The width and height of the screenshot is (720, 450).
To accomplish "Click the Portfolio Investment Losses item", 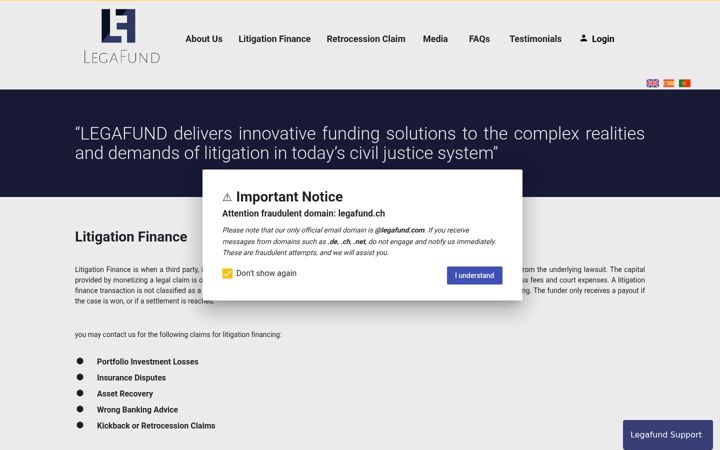I will point(147,362).
